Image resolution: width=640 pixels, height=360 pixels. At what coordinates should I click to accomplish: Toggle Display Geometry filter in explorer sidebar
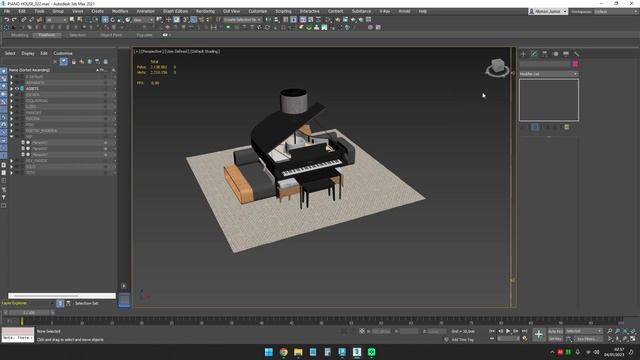(x=4, y=71)
